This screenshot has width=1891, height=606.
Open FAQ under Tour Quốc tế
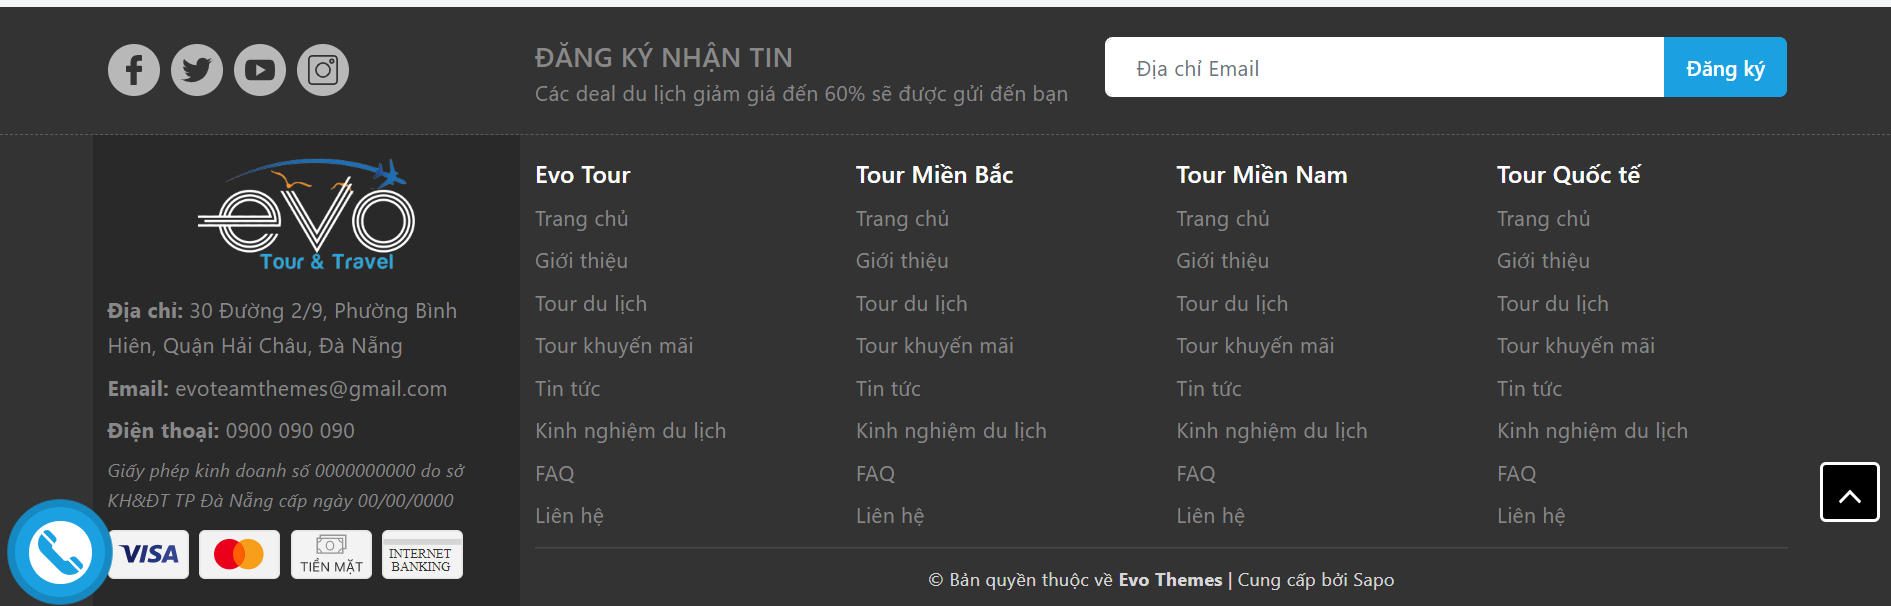(1516, 474)
